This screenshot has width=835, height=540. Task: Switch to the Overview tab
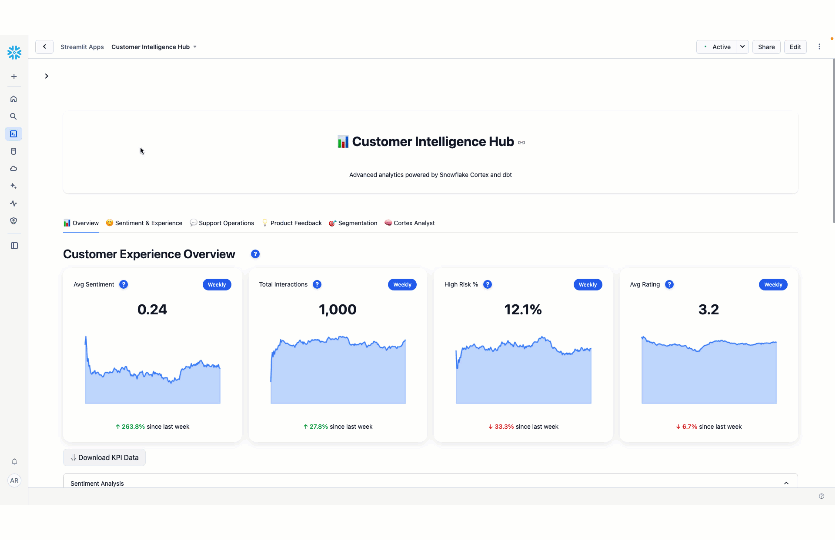81,223
